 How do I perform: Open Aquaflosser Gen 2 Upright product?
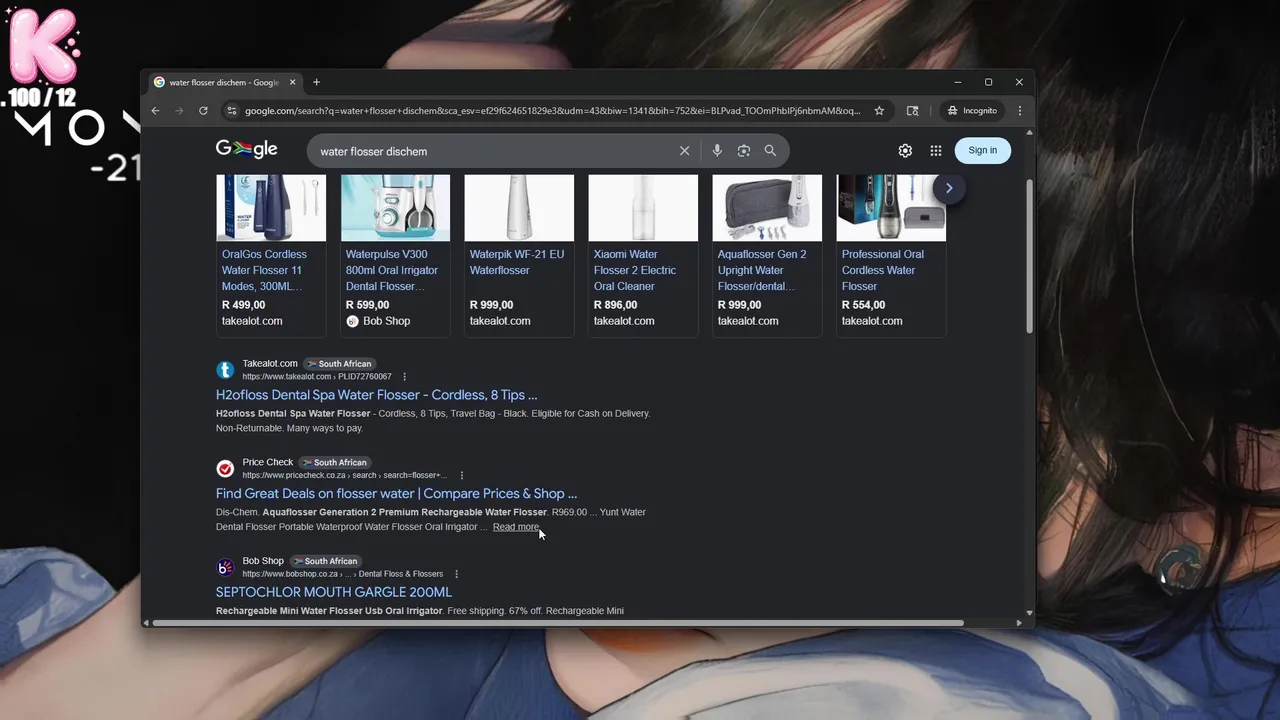(762, 270)
